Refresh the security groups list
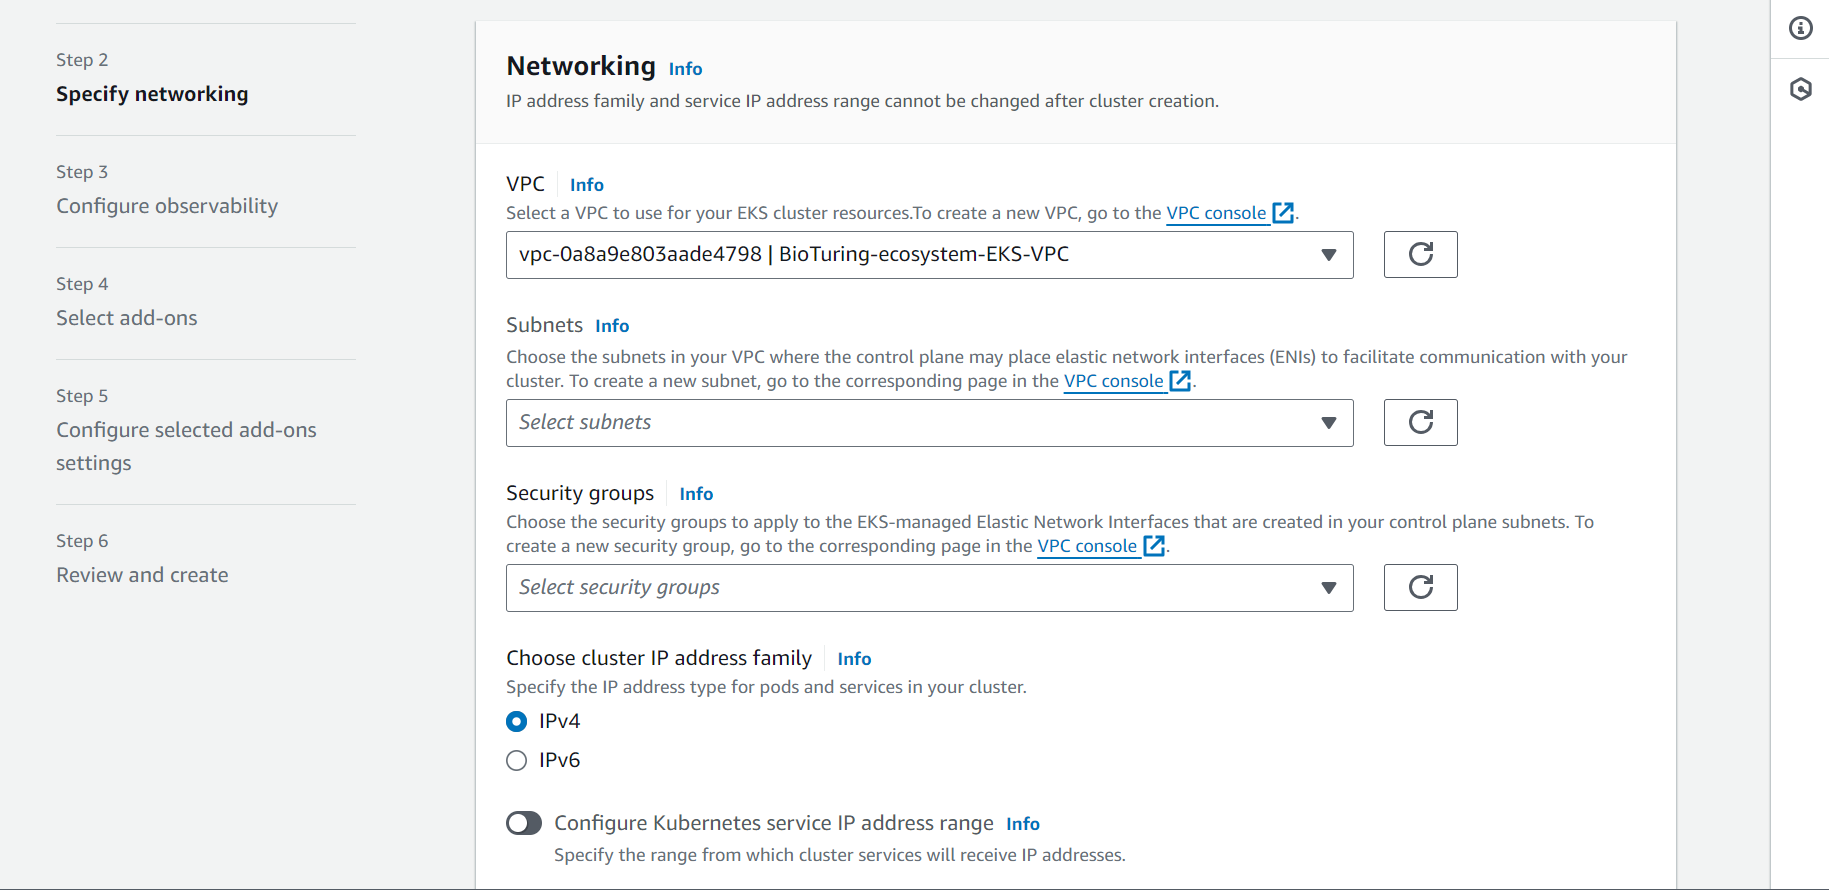Viewport: 1829px width, 890px height. (1420, 587)
